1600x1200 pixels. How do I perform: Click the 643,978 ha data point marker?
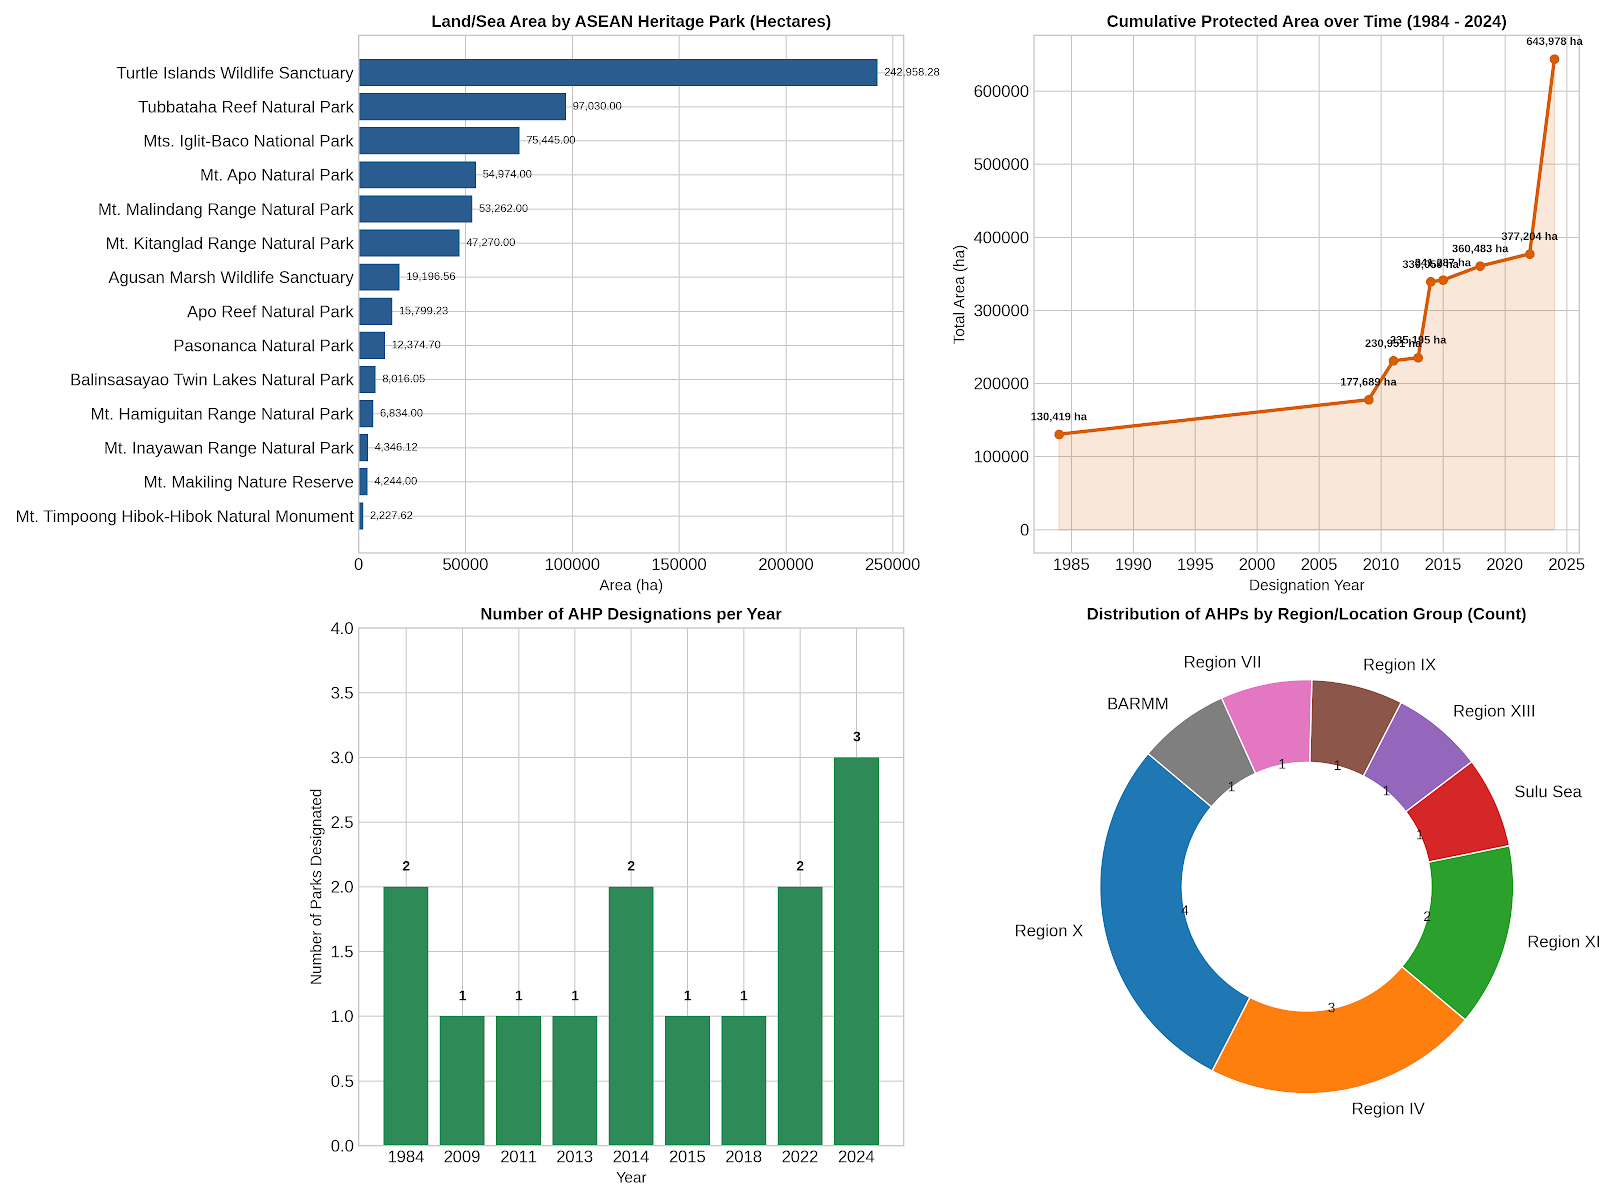pos(1554,59)
